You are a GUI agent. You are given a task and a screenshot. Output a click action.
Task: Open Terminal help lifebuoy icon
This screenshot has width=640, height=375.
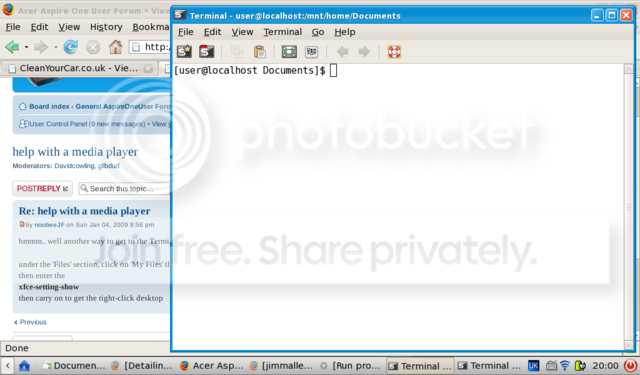click(394, 51)
